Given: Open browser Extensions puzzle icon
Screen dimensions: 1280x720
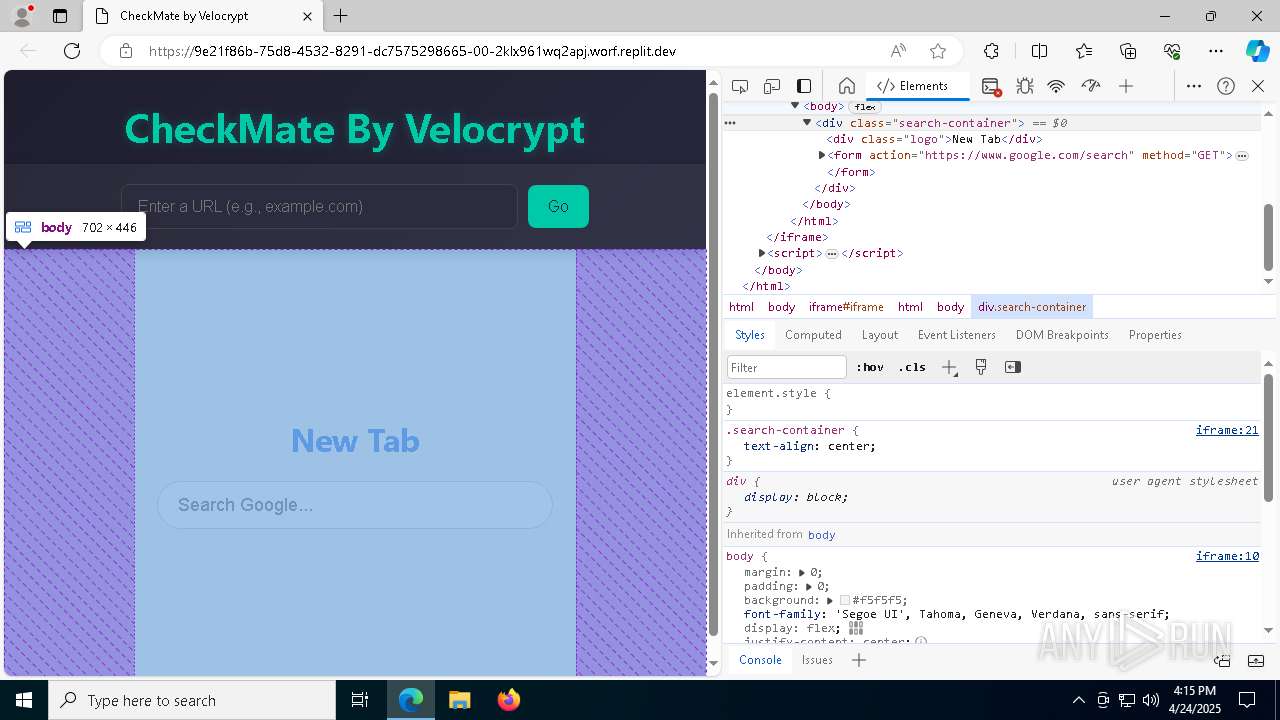Looking at the screenshot, I should pyautogui.click(x=991, y=51).
